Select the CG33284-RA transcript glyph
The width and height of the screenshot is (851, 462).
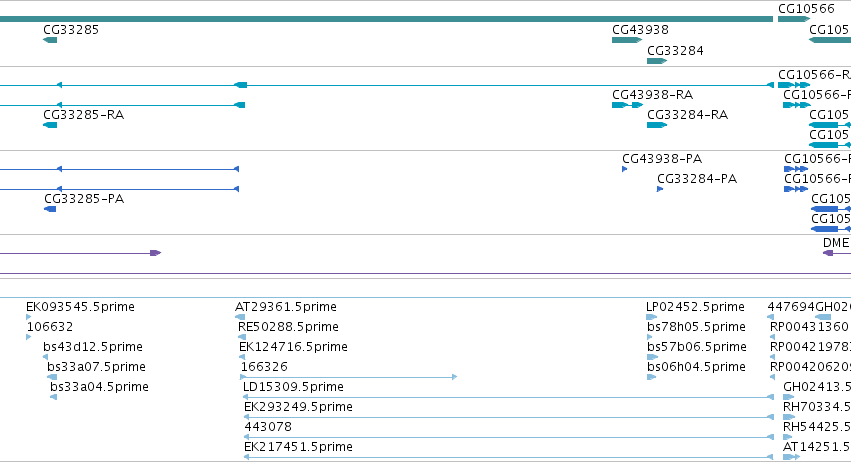click(657, 125)
